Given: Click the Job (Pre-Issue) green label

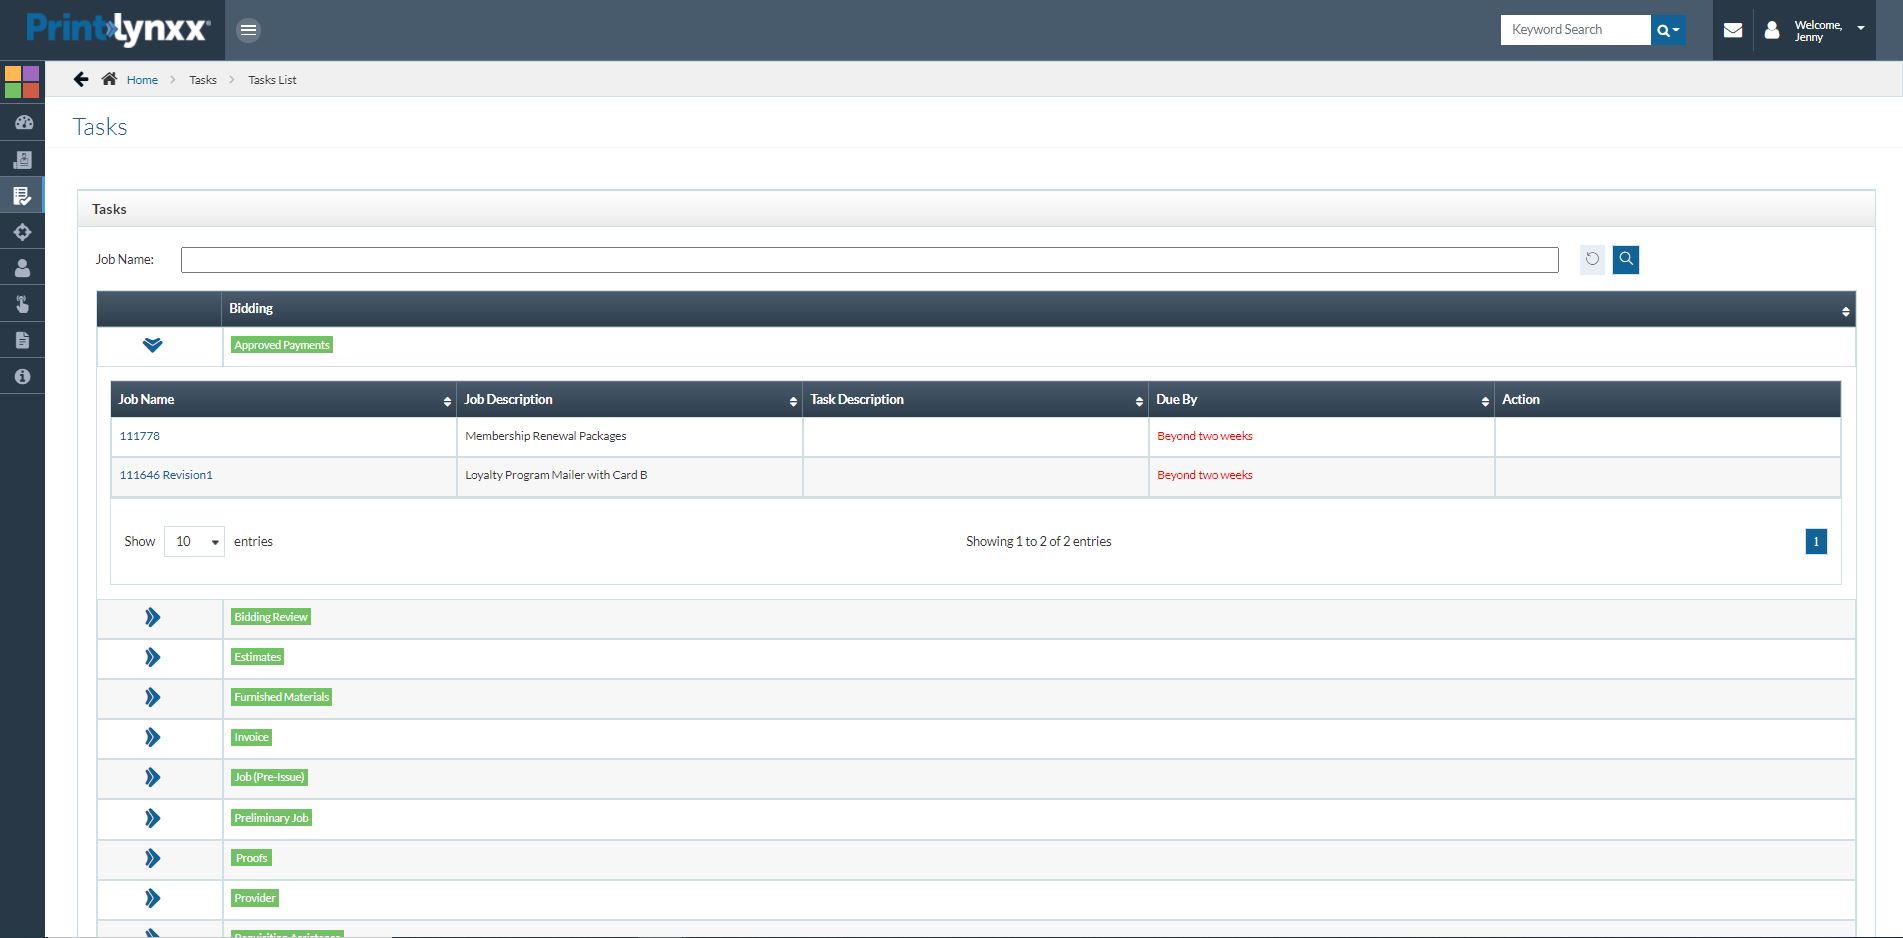Looking at the screenshot, I should 269,777.
